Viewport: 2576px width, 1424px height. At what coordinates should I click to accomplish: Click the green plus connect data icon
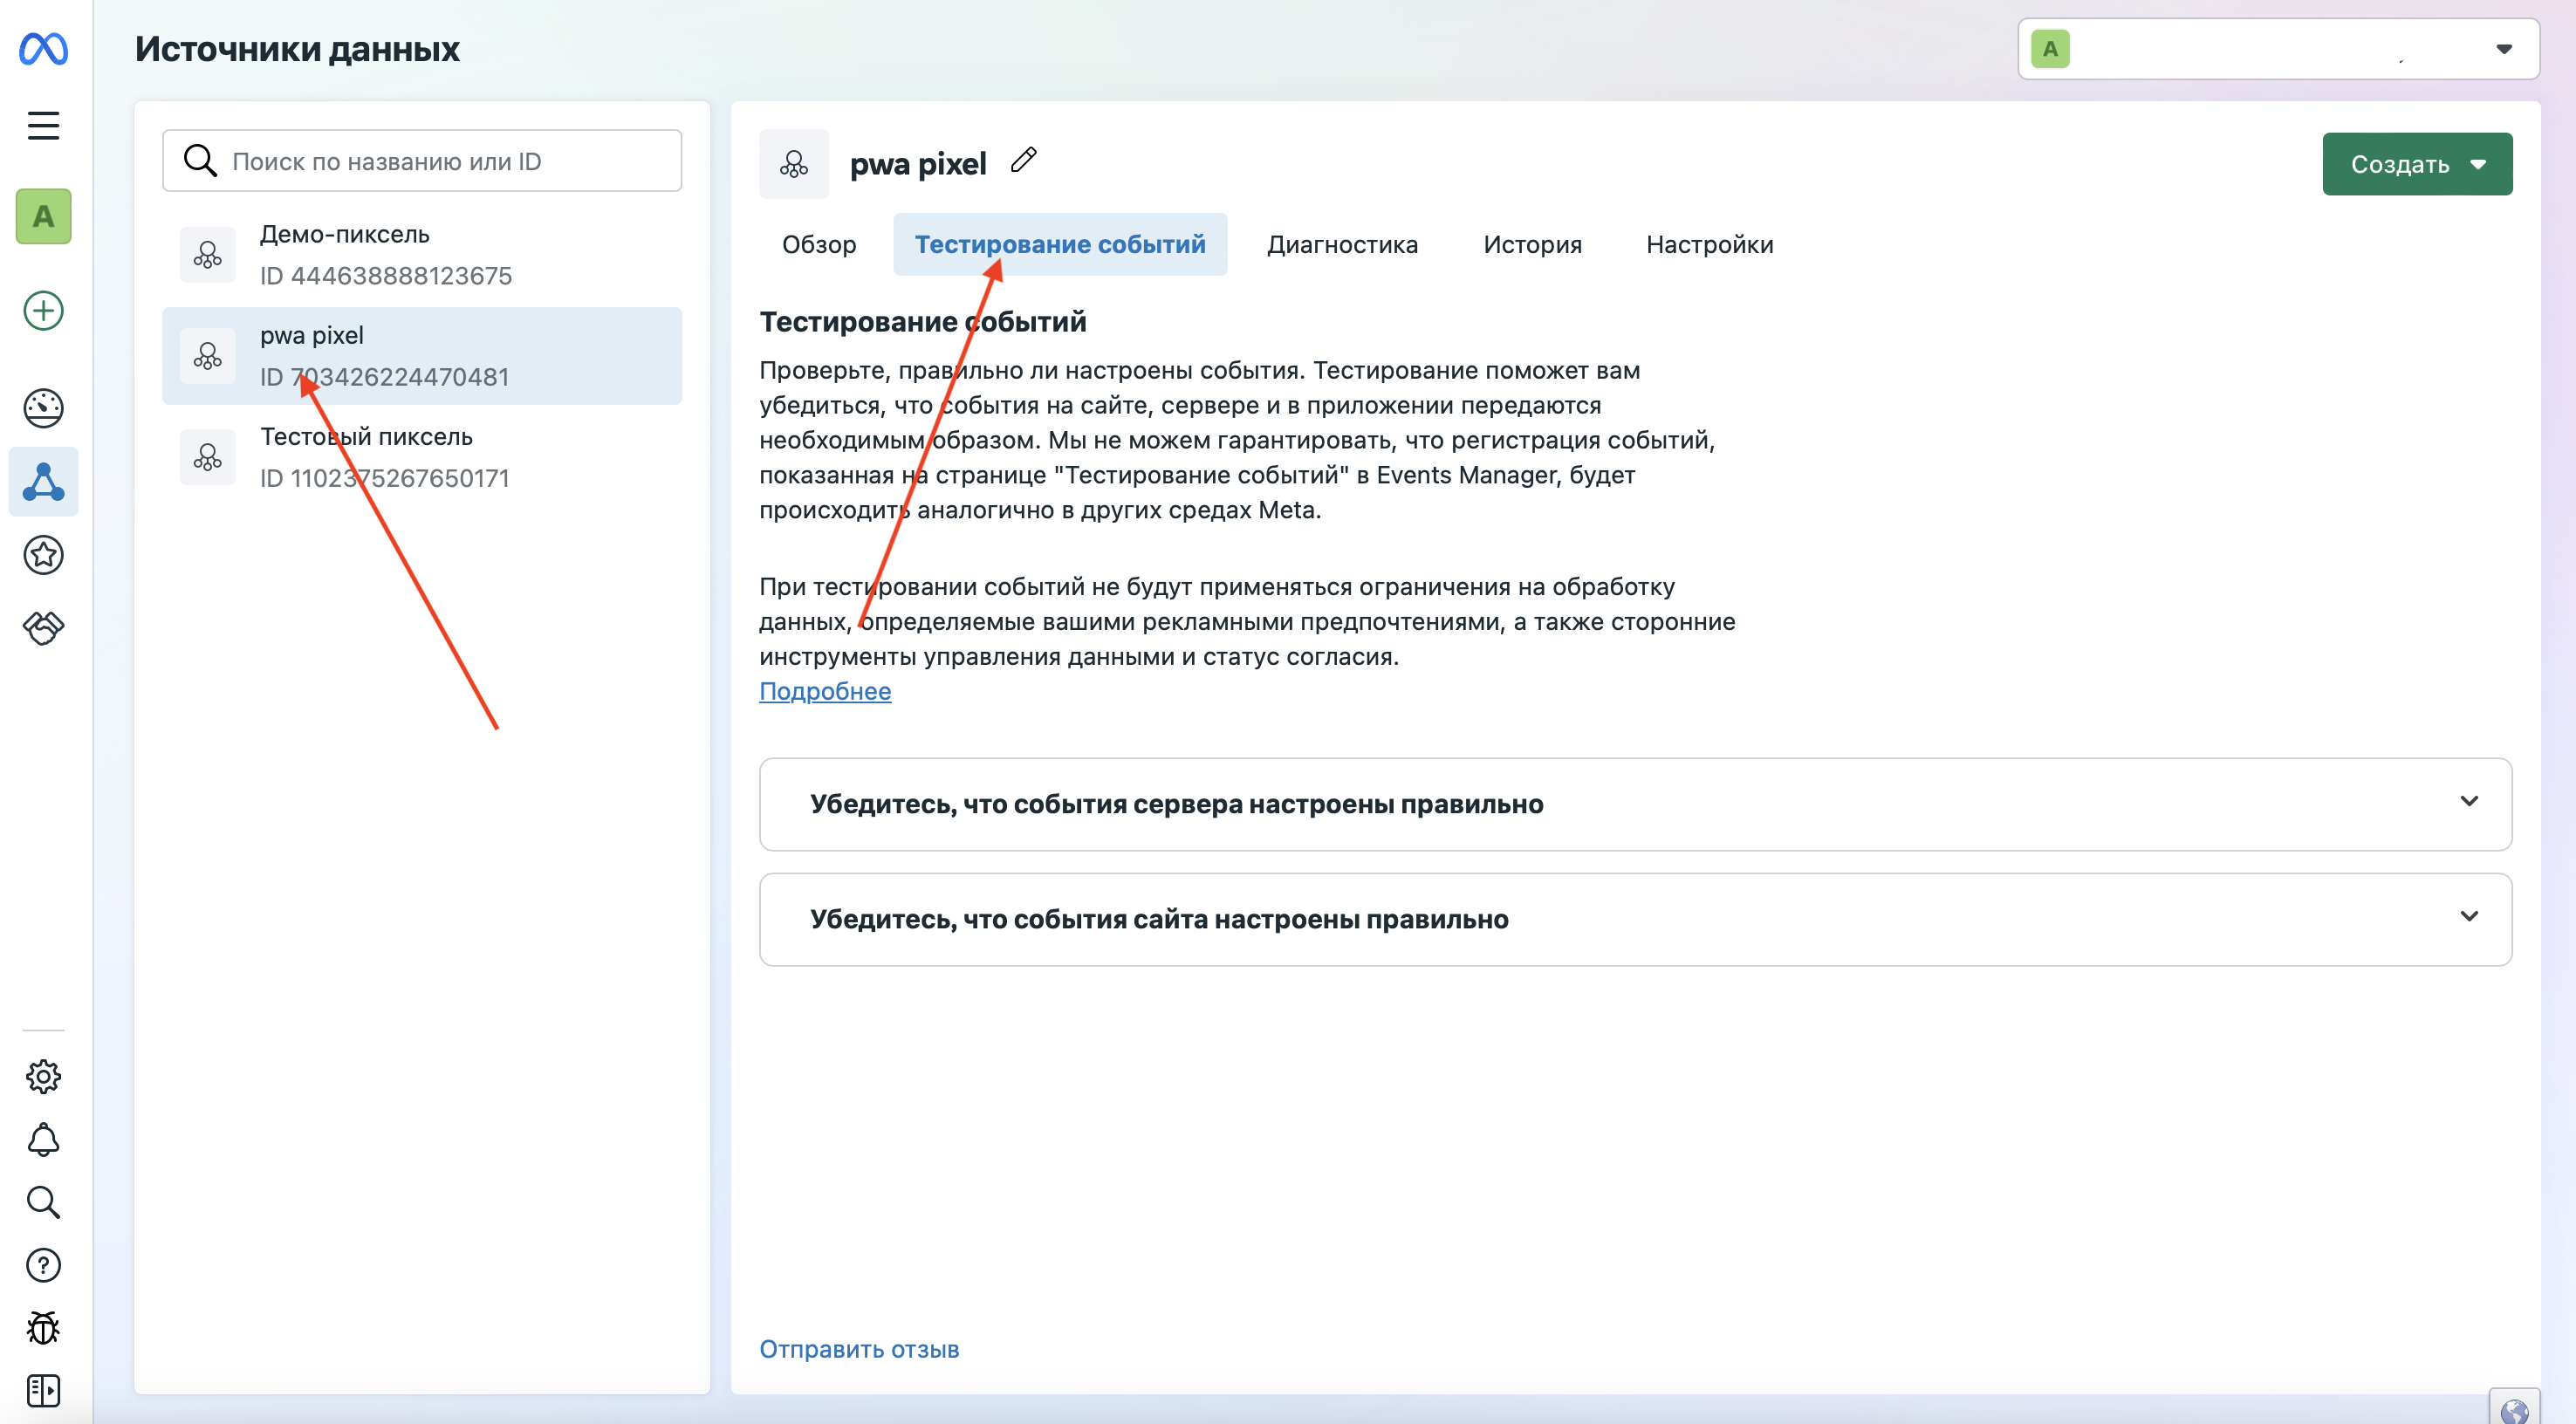click(43, 311)
